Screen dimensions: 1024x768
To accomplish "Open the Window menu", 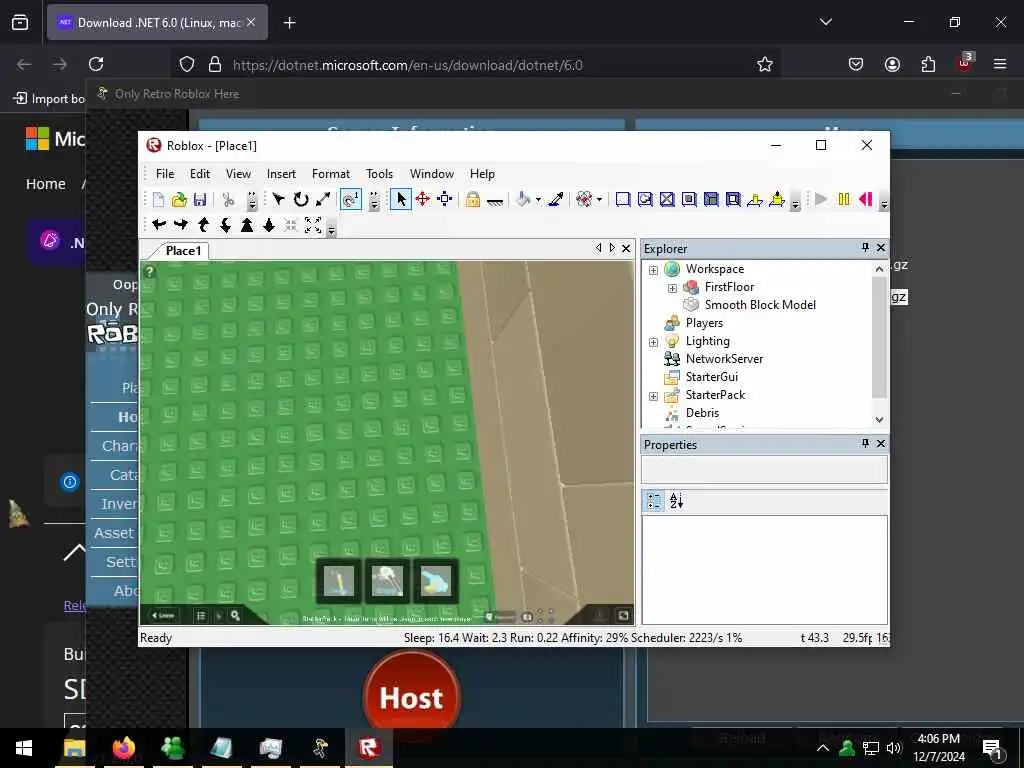I will coord(432,174).
